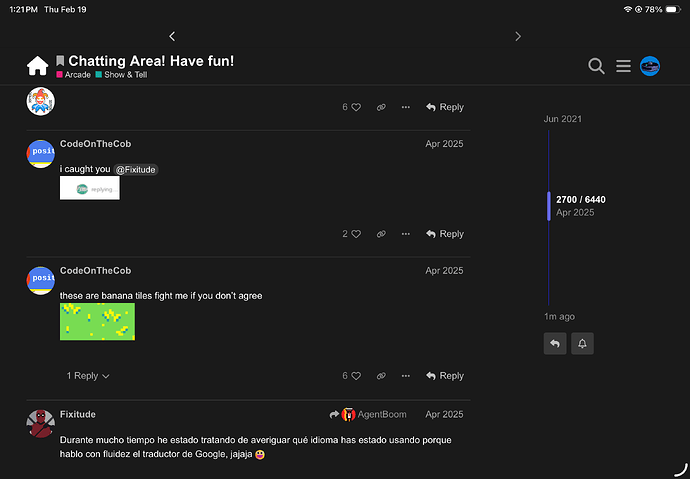Open the 'replying...' image thumbnail
The height and width of the screenshot is (479, 690).
coord(90,188)
